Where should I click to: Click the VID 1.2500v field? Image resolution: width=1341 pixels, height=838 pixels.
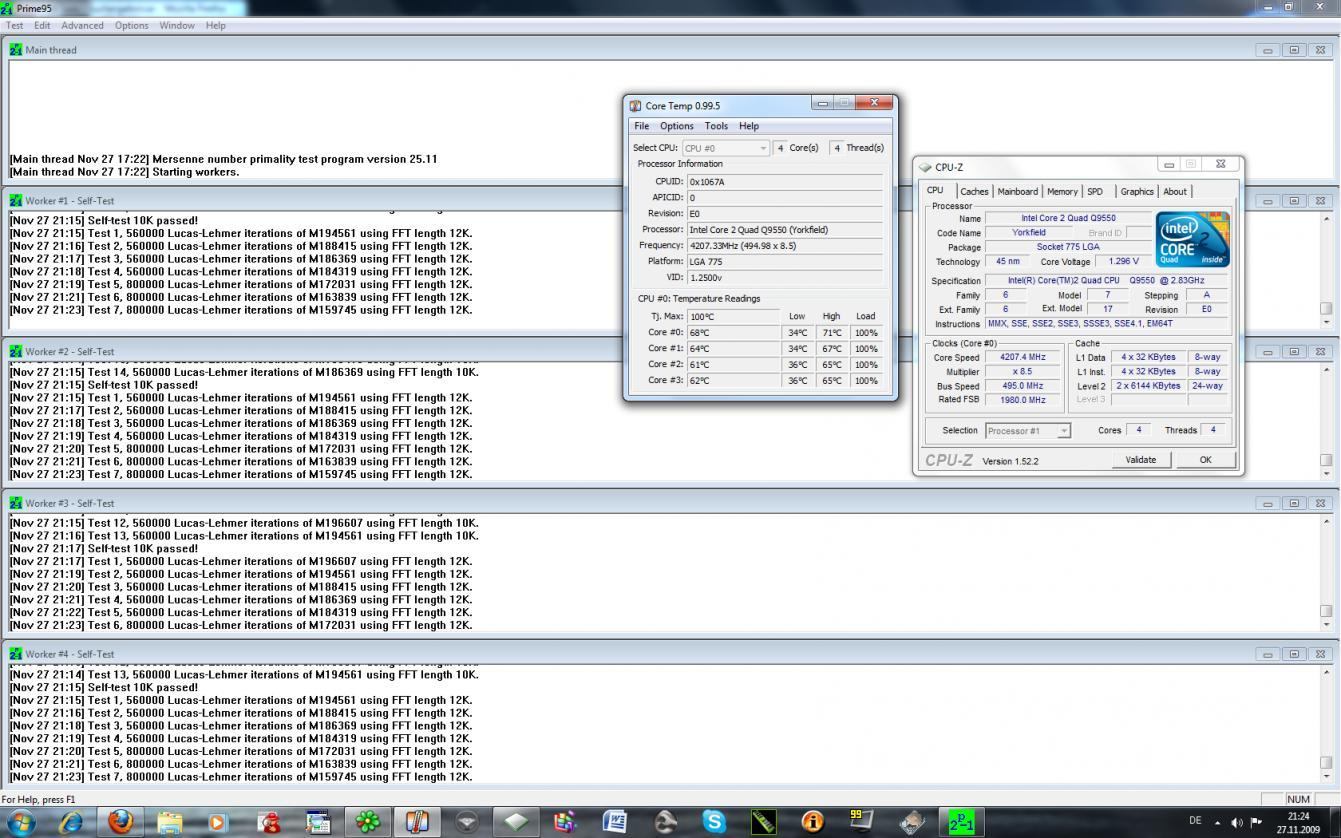785,277
